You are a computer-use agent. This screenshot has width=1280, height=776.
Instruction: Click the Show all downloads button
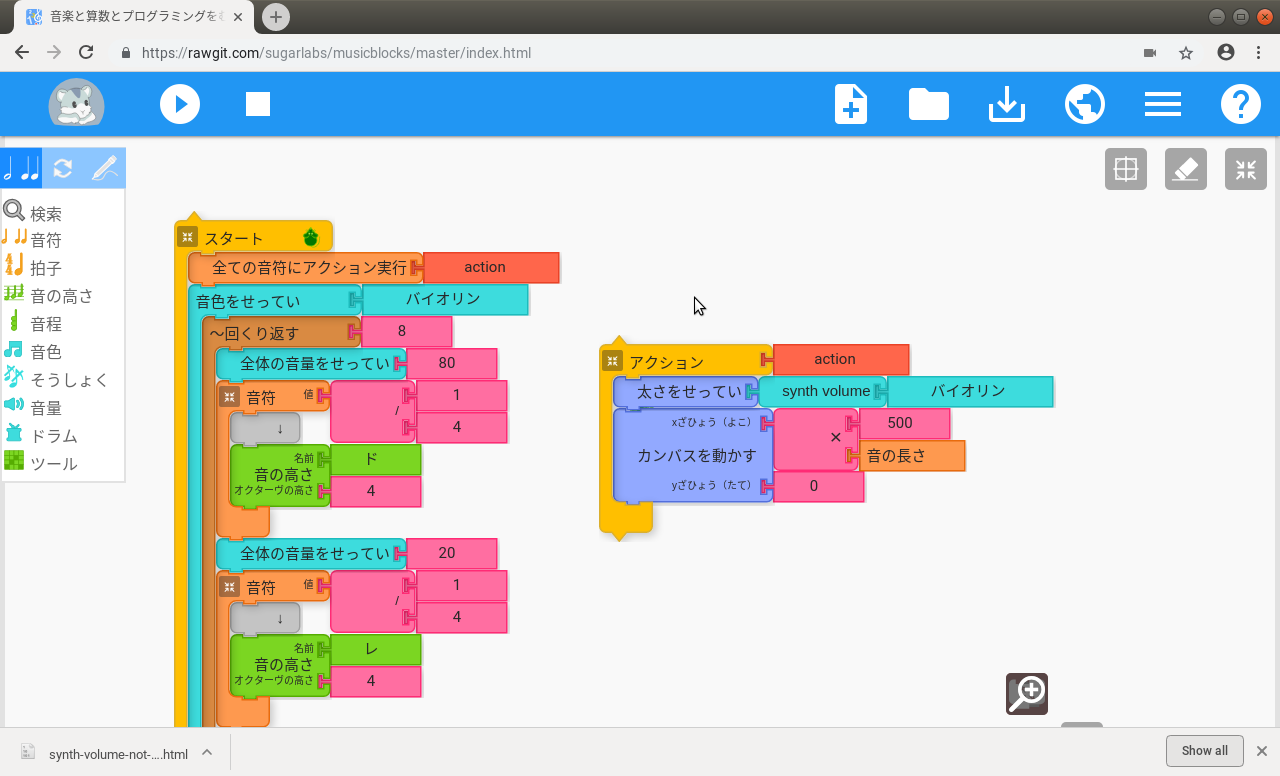point(1204,751)
